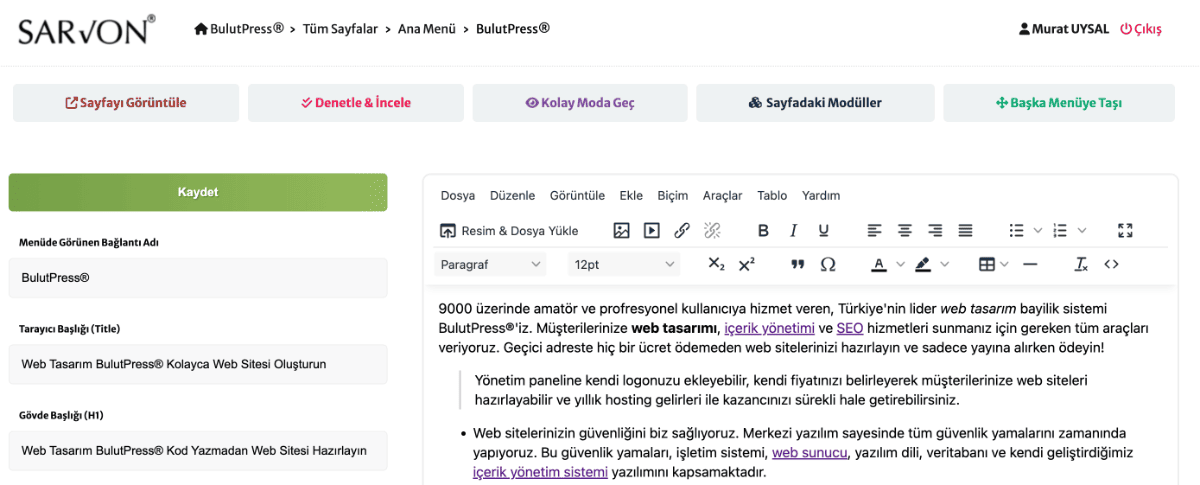Viewport: 1200px width, 485px height.
Task: Toggle Bold formatting
Action: (x=763, y=231)
